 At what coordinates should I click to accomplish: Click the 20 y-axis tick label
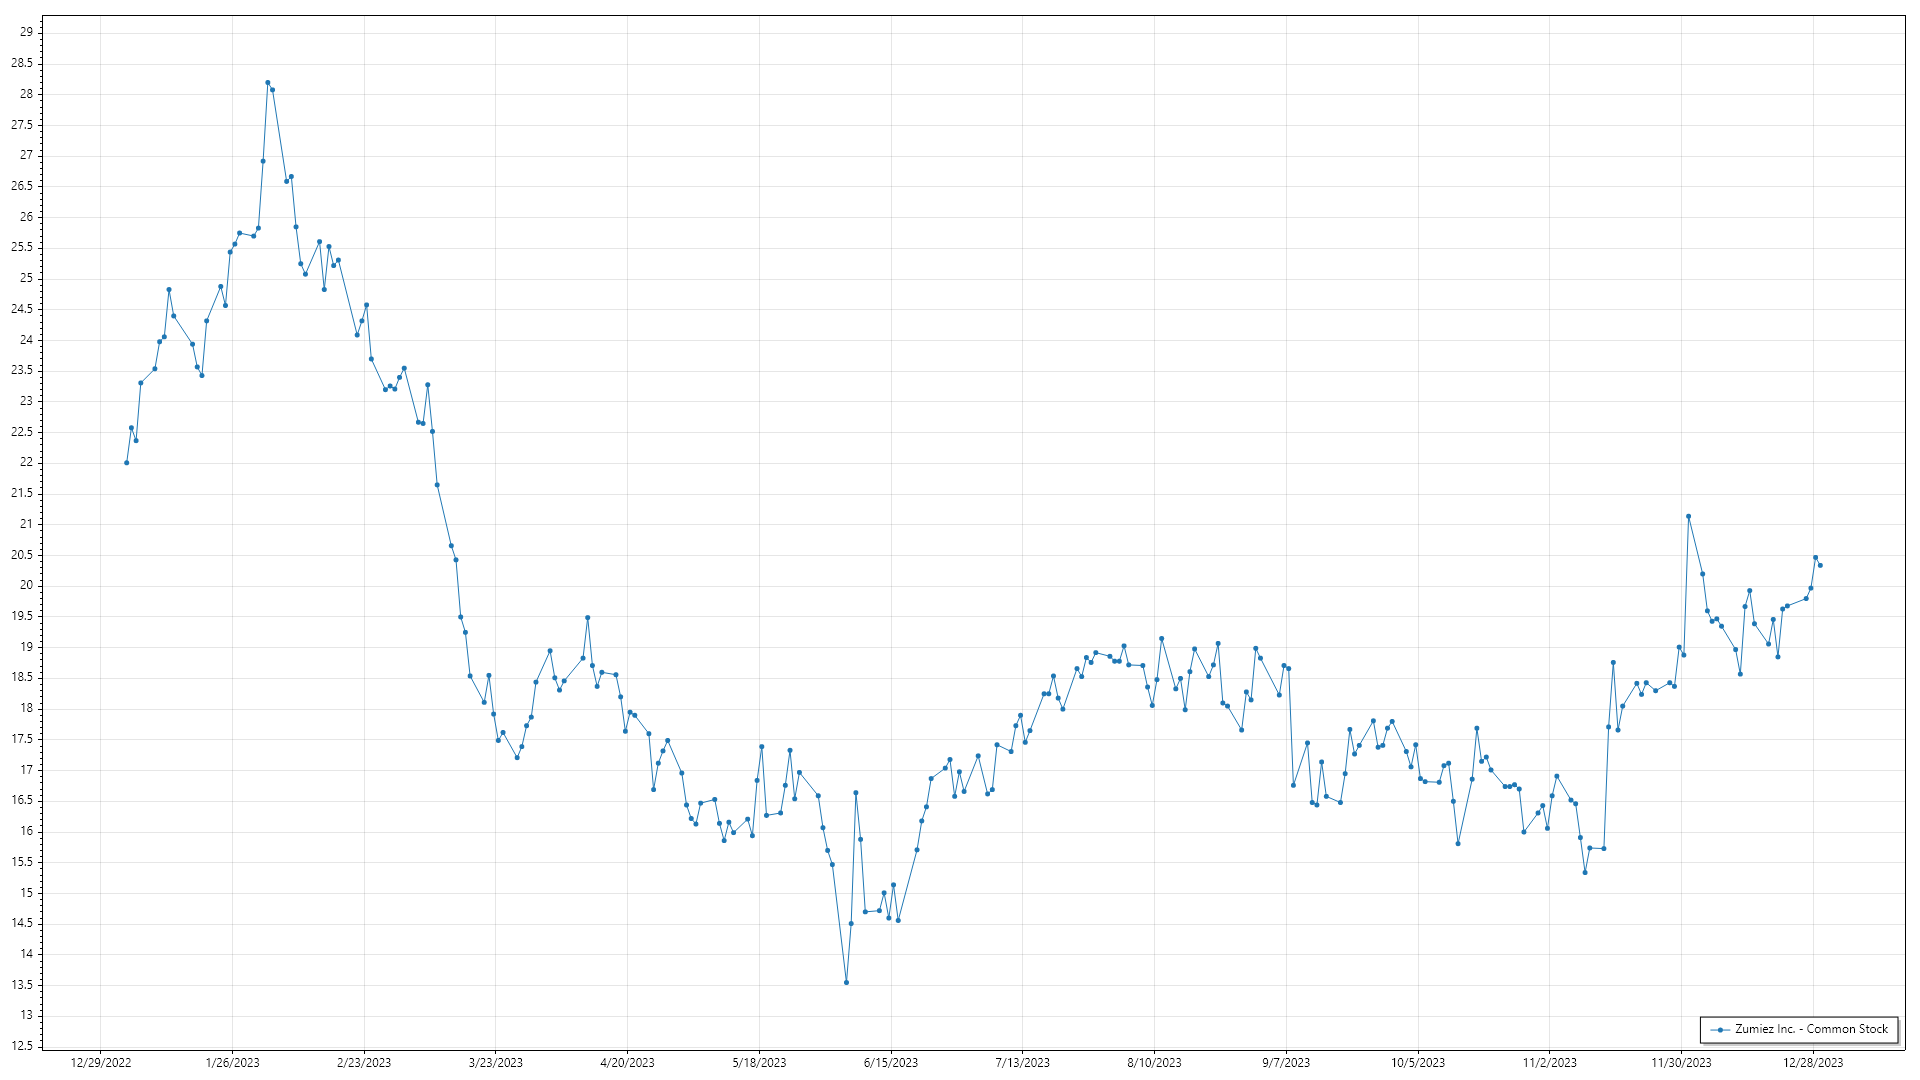coord(27,586)
